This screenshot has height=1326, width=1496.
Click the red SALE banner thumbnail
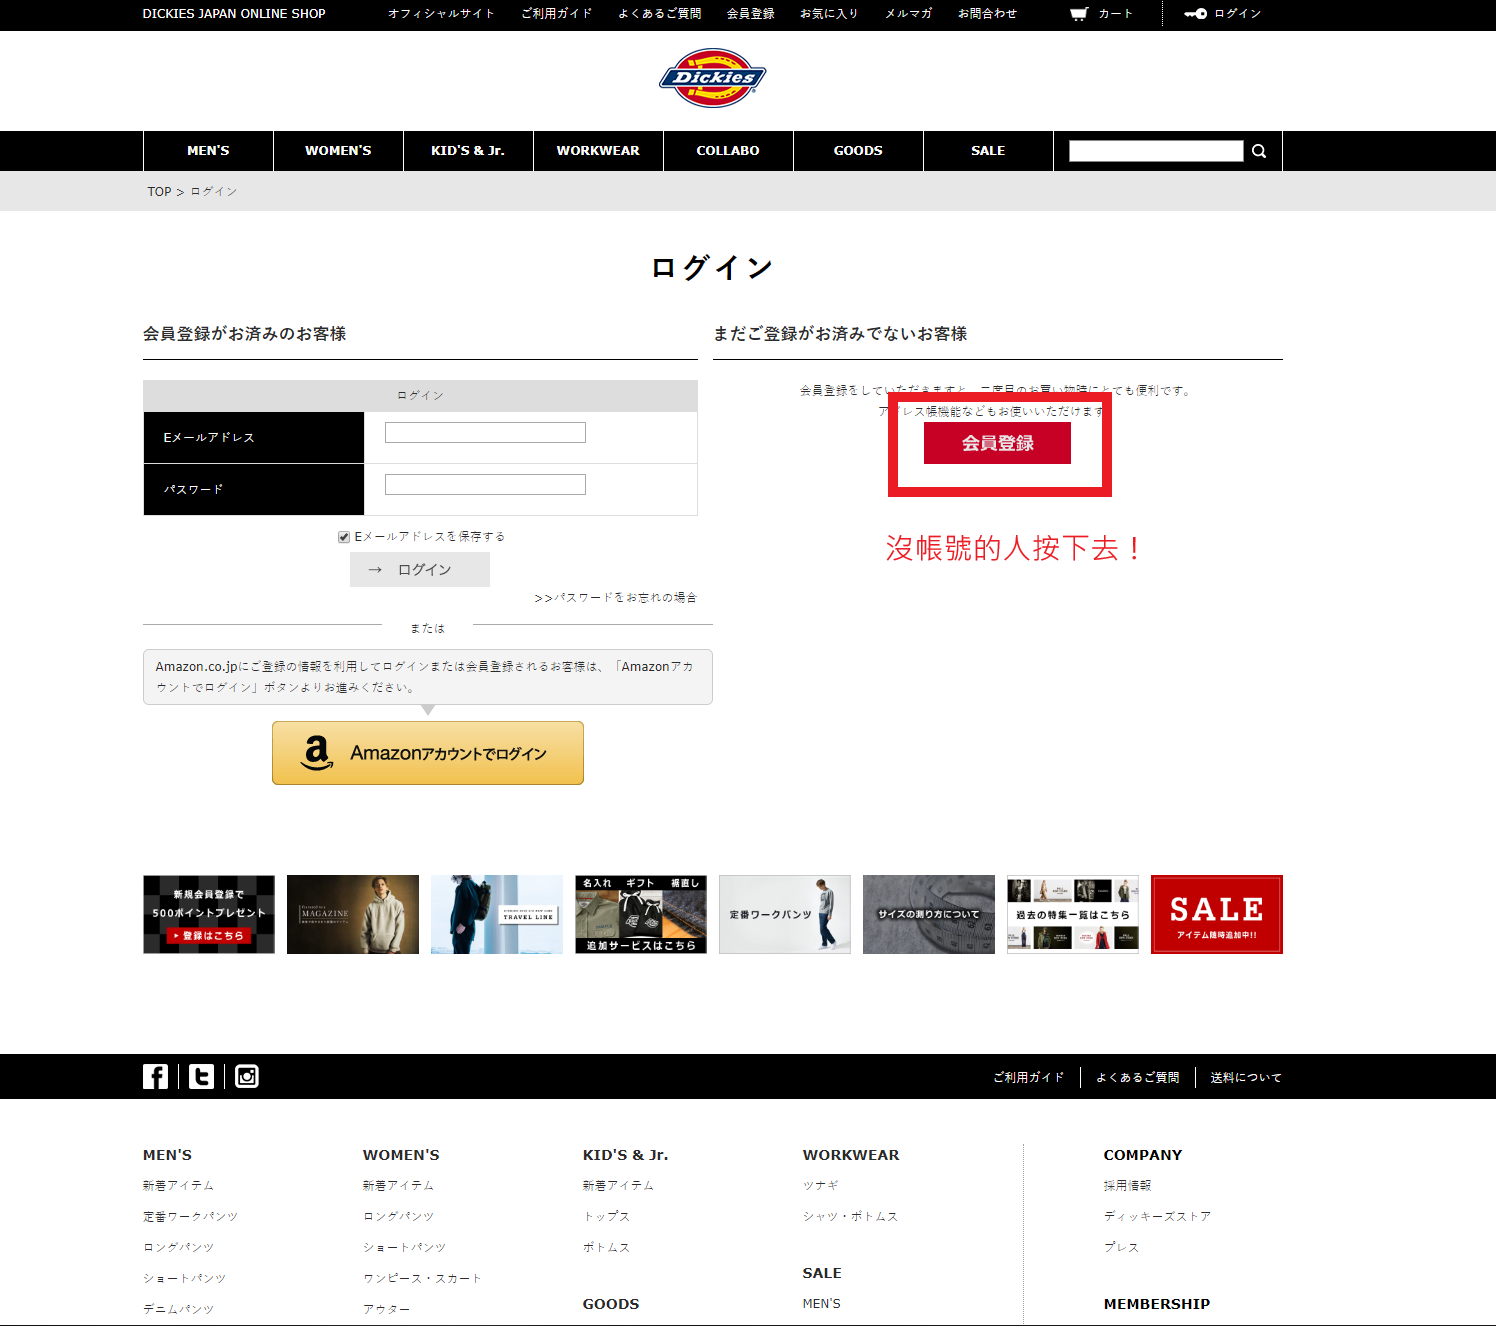[x=1216, y=914]
